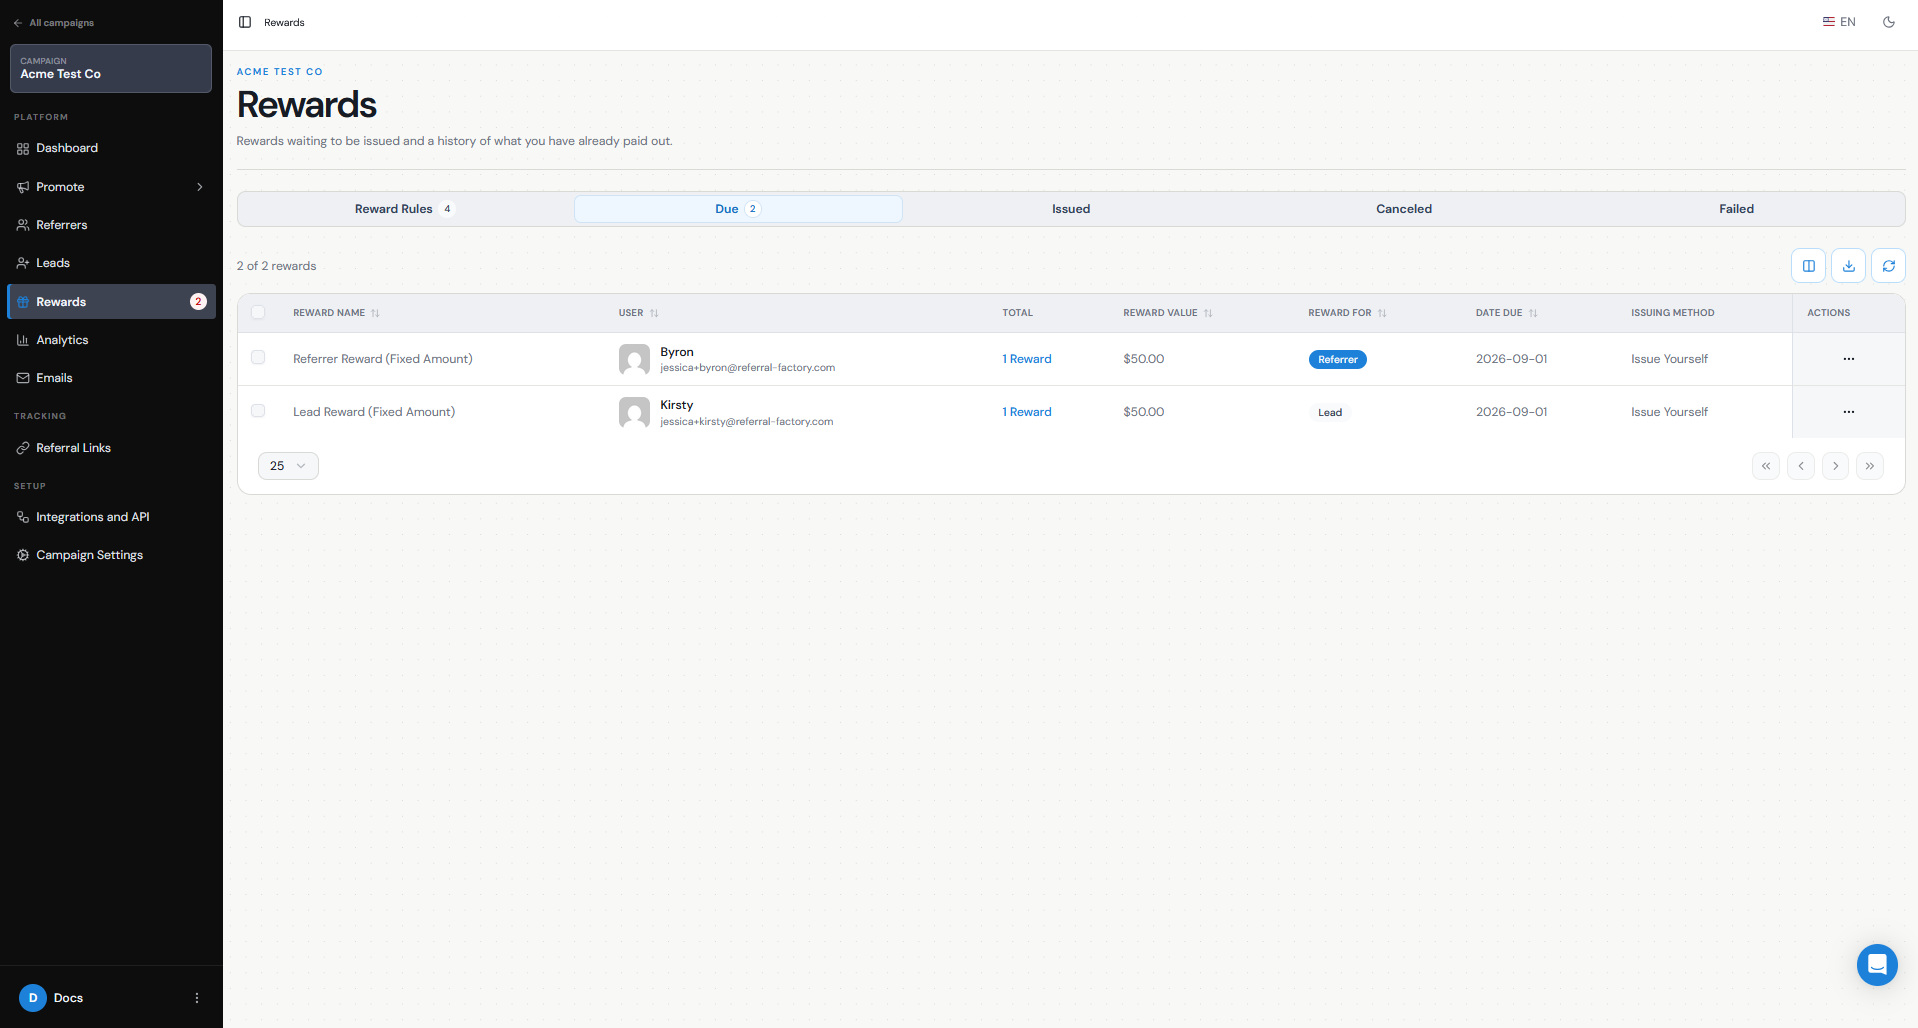Viewport: 1918px width, 1028px height.
Task: Open the chat support bubble
Action: (1877, 965)
